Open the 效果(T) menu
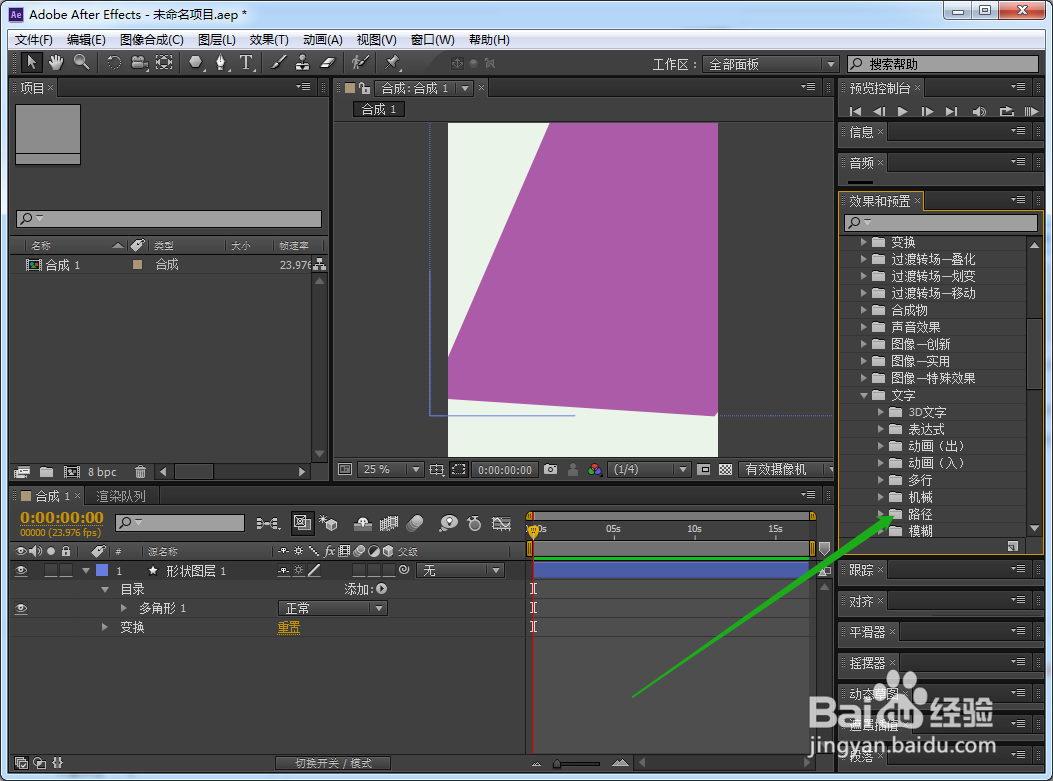The image size is (1053, 781). click(269, 40)
